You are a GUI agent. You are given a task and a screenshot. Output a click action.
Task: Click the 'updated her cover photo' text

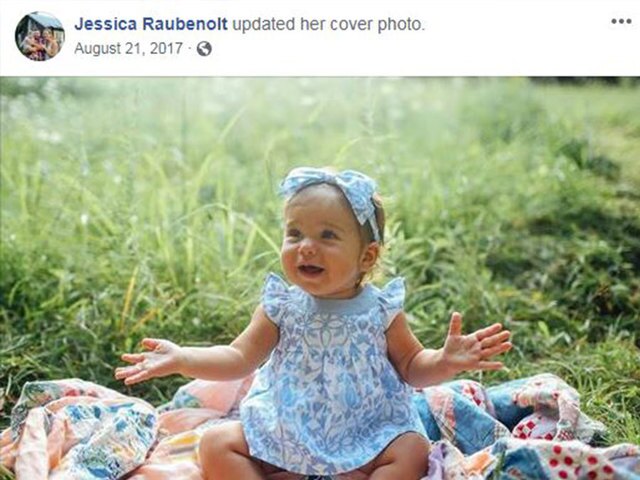329,24
